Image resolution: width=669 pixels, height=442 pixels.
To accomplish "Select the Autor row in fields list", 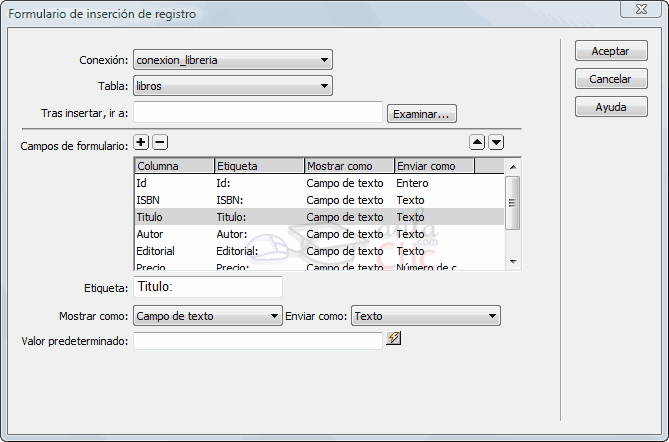I will tap(319, 234).
